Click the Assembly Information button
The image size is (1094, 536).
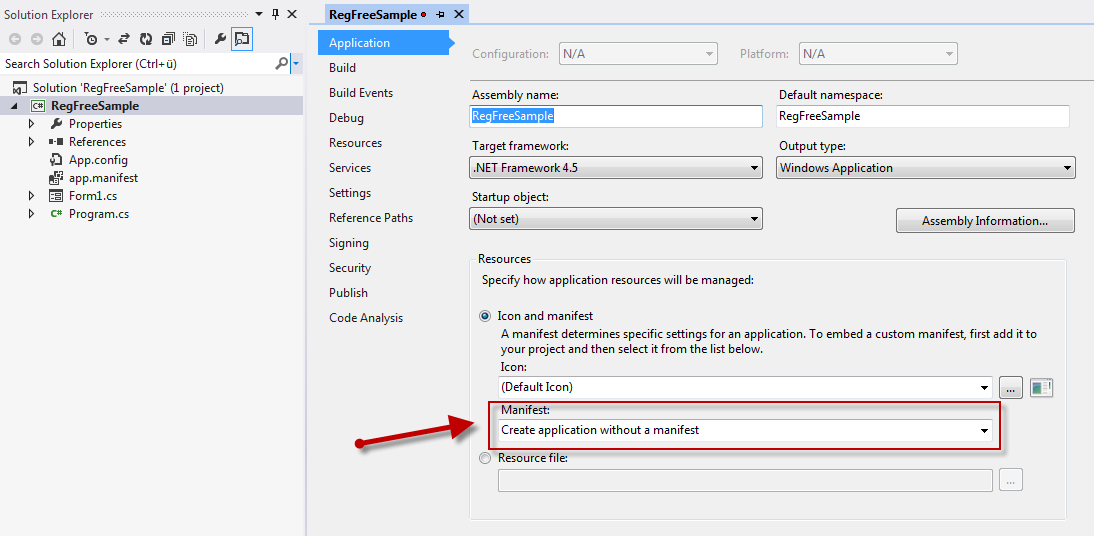coord(985,221)
